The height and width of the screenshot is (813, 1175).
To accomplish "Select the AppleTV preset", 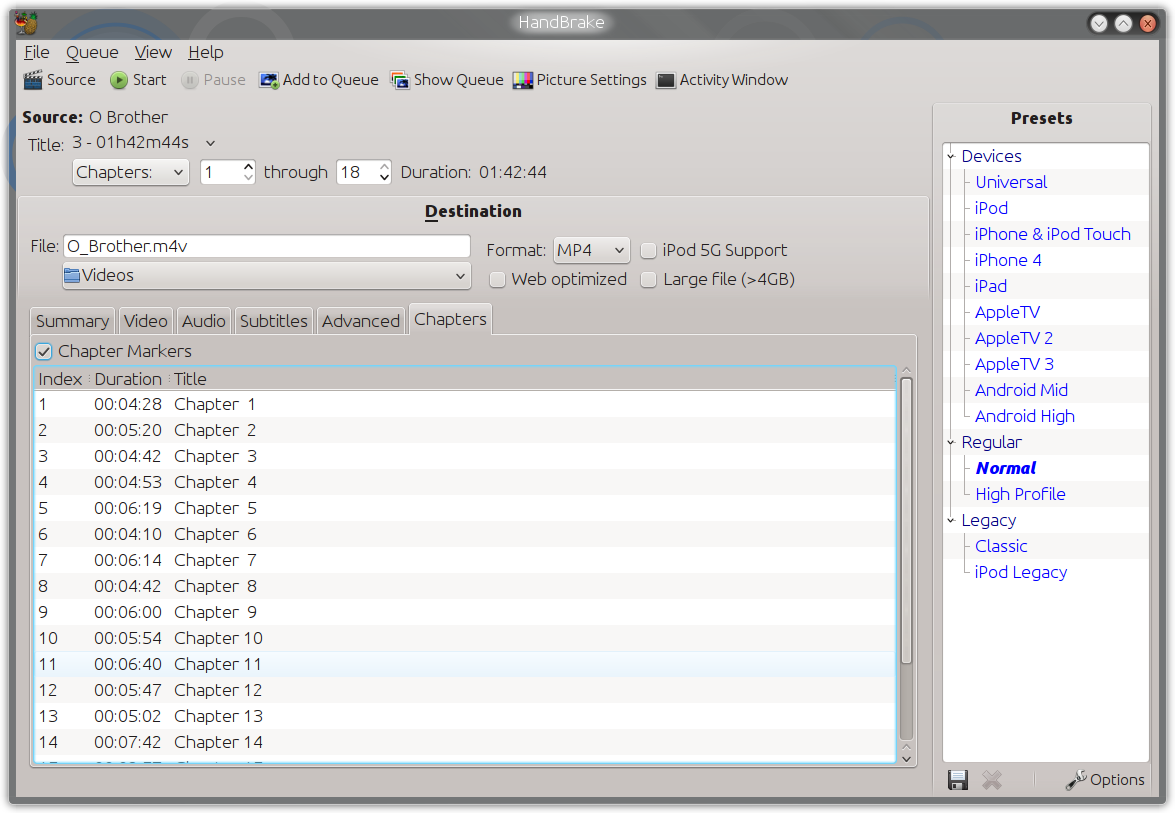I will pyautogui.click(x=1007, y=312).
